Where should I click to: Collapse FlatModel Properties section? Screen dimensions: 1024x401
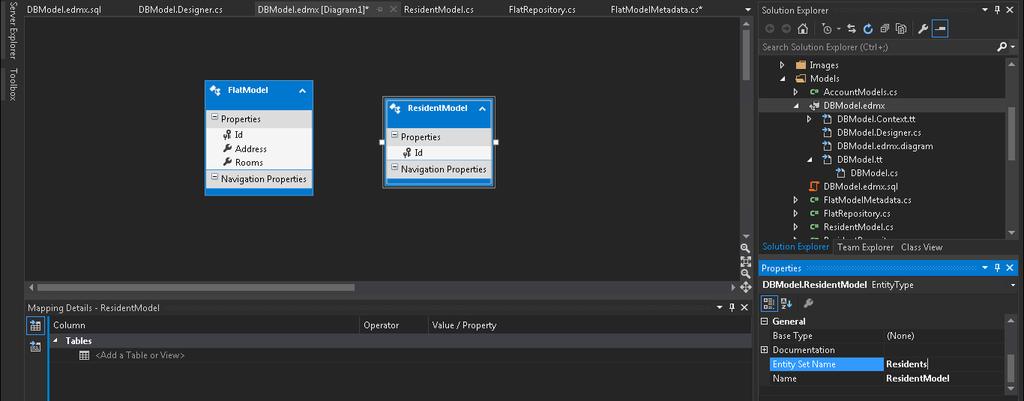click(x=214, y=118)
